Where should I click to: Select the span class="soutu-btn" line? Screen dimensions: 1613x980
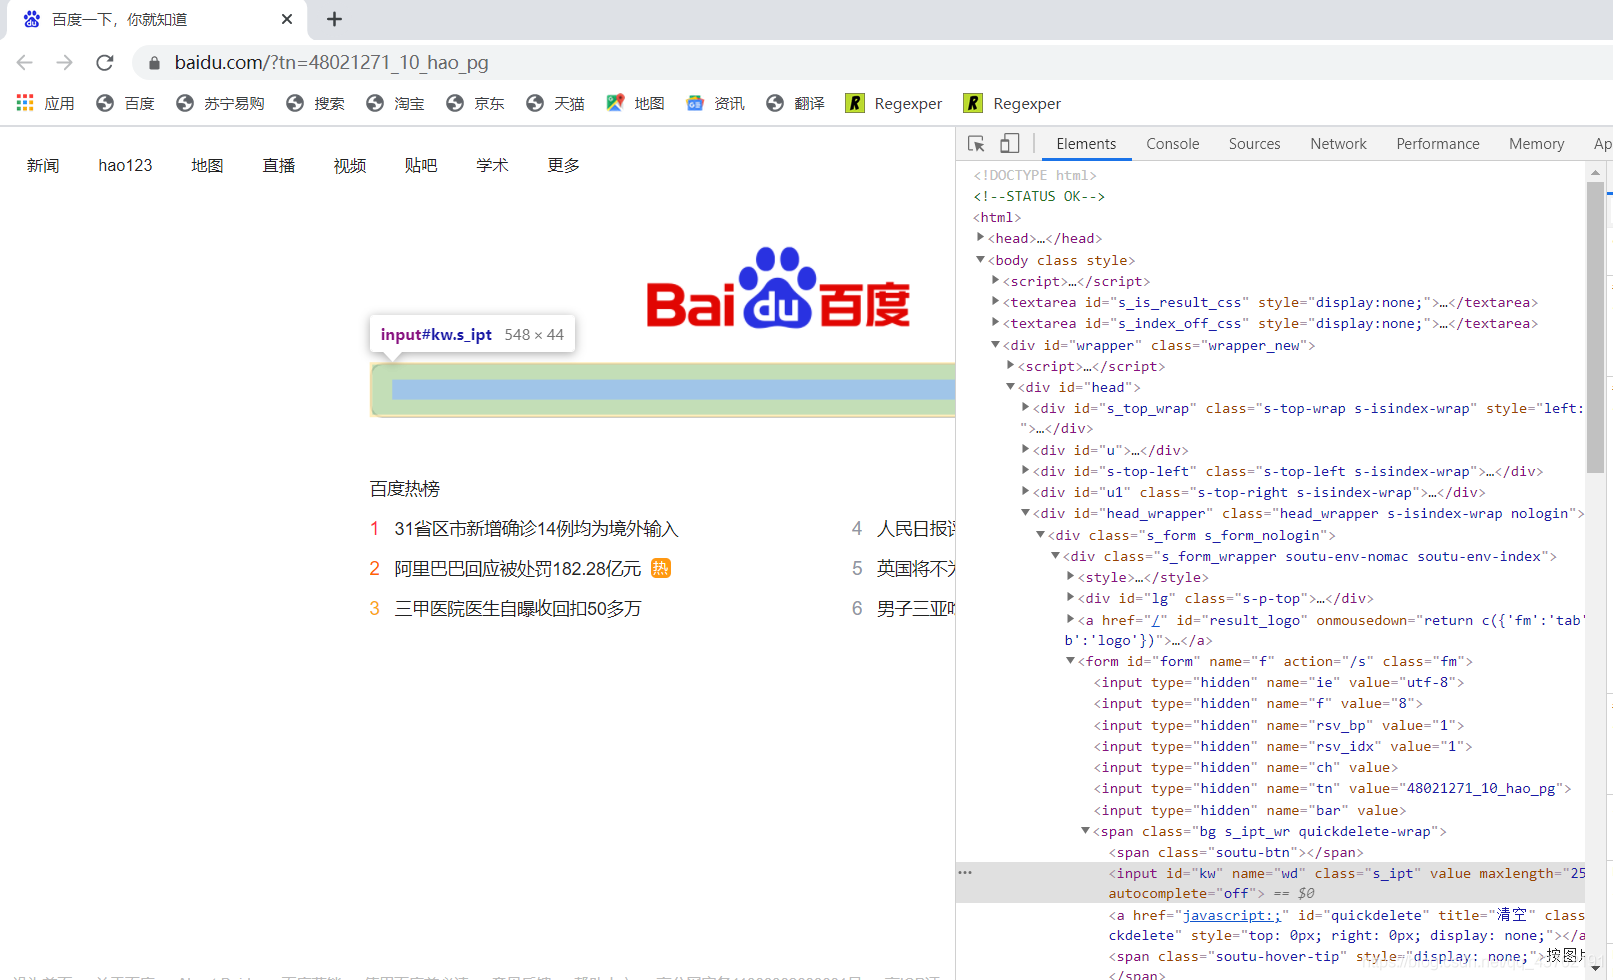pyautogui.click(x=1236, y=852)
